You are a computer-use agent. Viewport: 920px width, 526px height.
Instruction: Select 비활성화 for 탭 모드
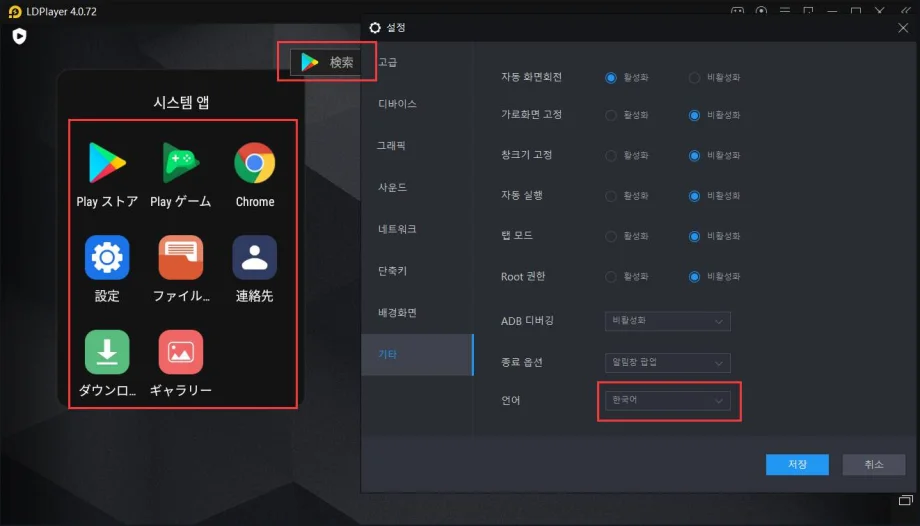[x=694, y=236]
